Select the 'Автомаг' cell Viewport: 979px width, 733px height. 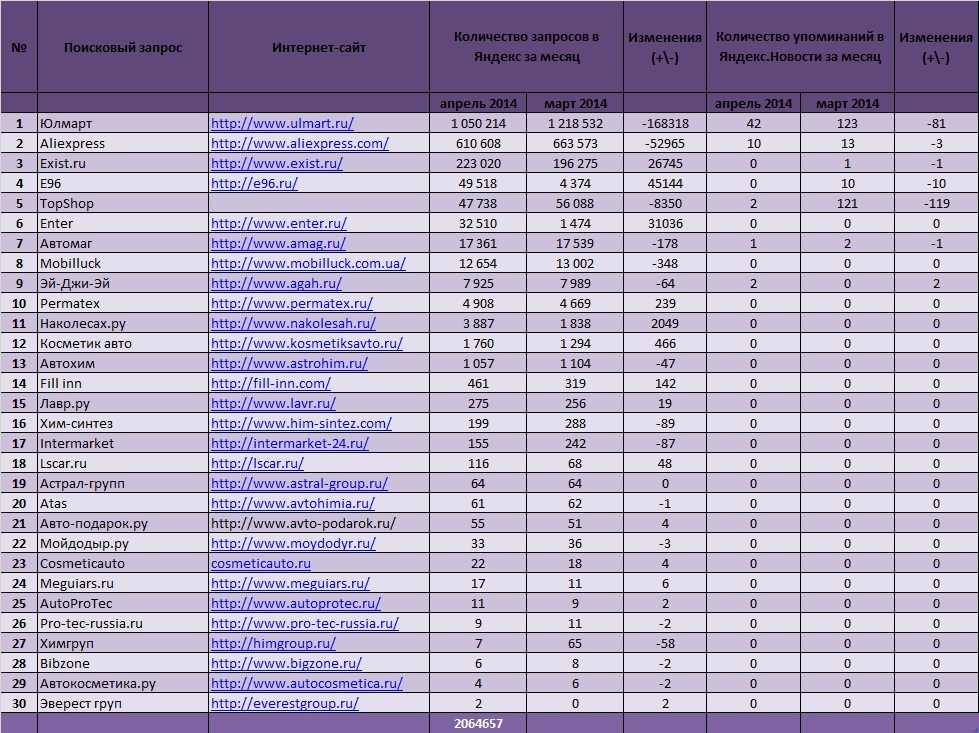(x=123, y=244)
